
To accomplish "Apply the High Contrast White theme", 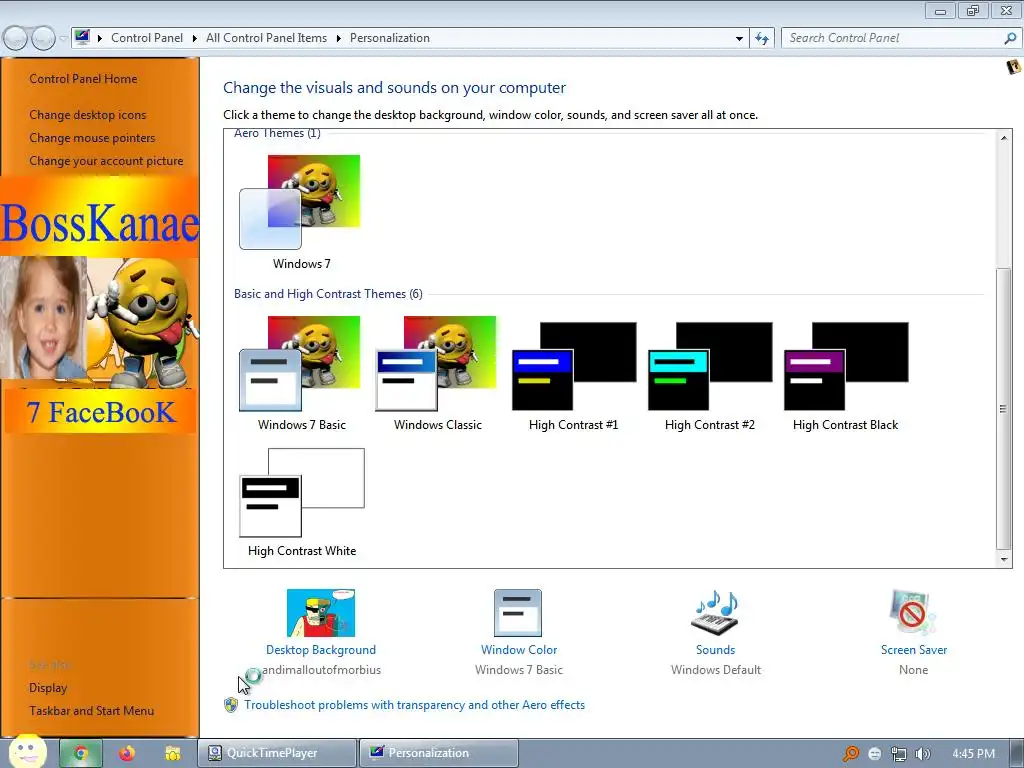I will (x=302, y=492).
